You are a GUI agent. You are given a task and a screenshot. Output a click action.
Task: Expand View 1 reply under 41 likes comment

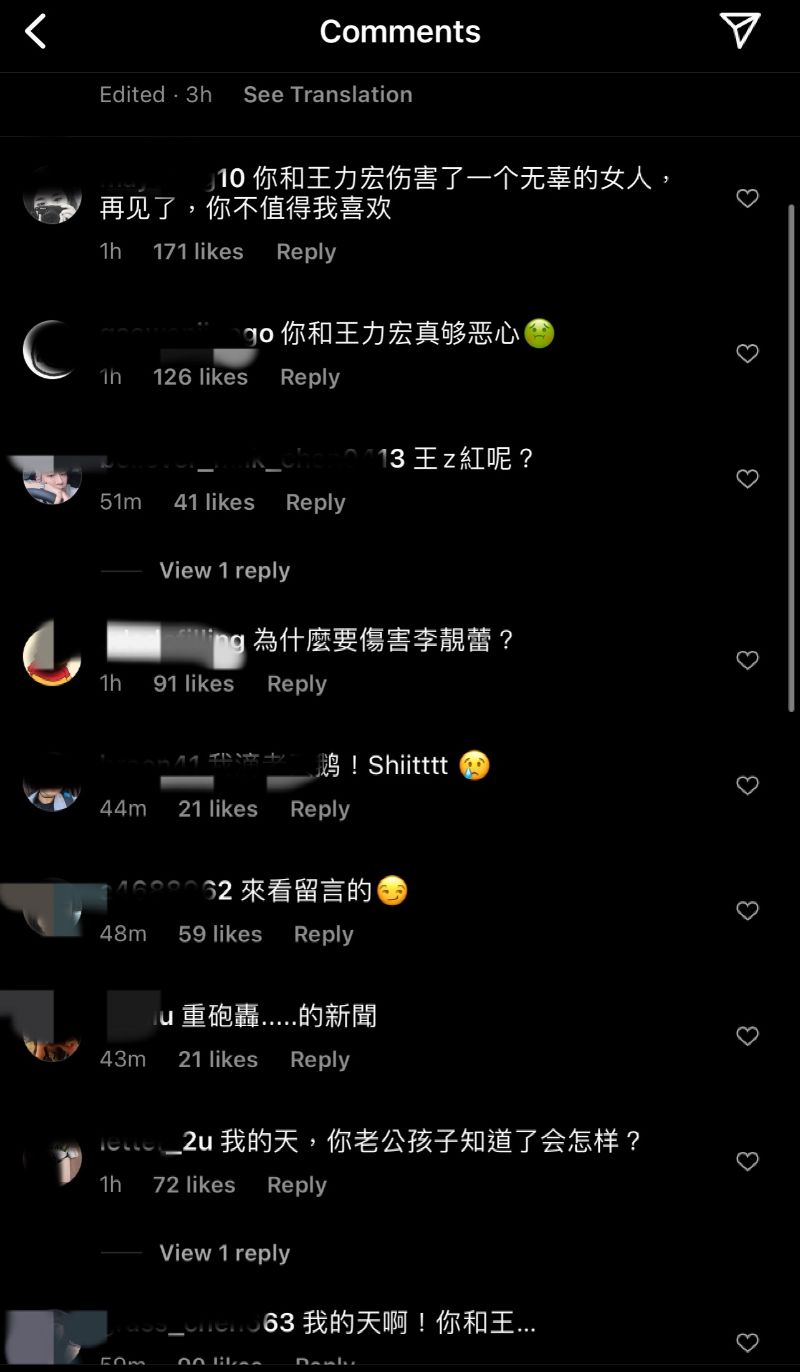pos(224,571)
